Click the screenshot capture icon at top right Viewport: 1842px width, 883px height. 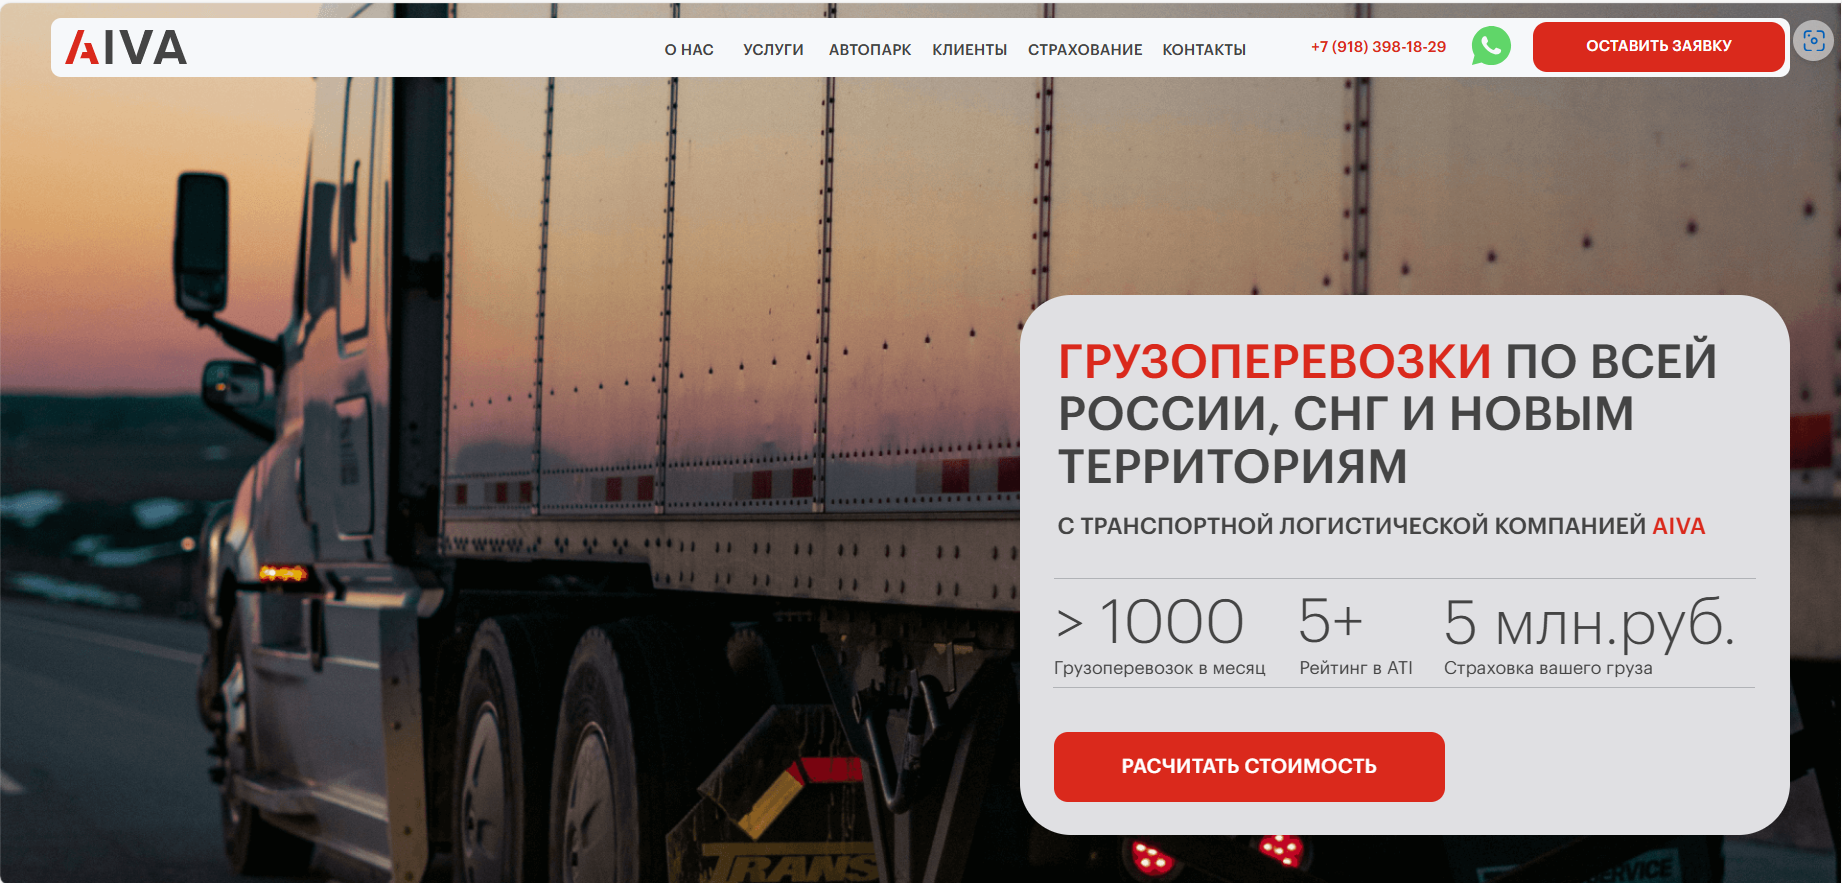[1814, 41]
